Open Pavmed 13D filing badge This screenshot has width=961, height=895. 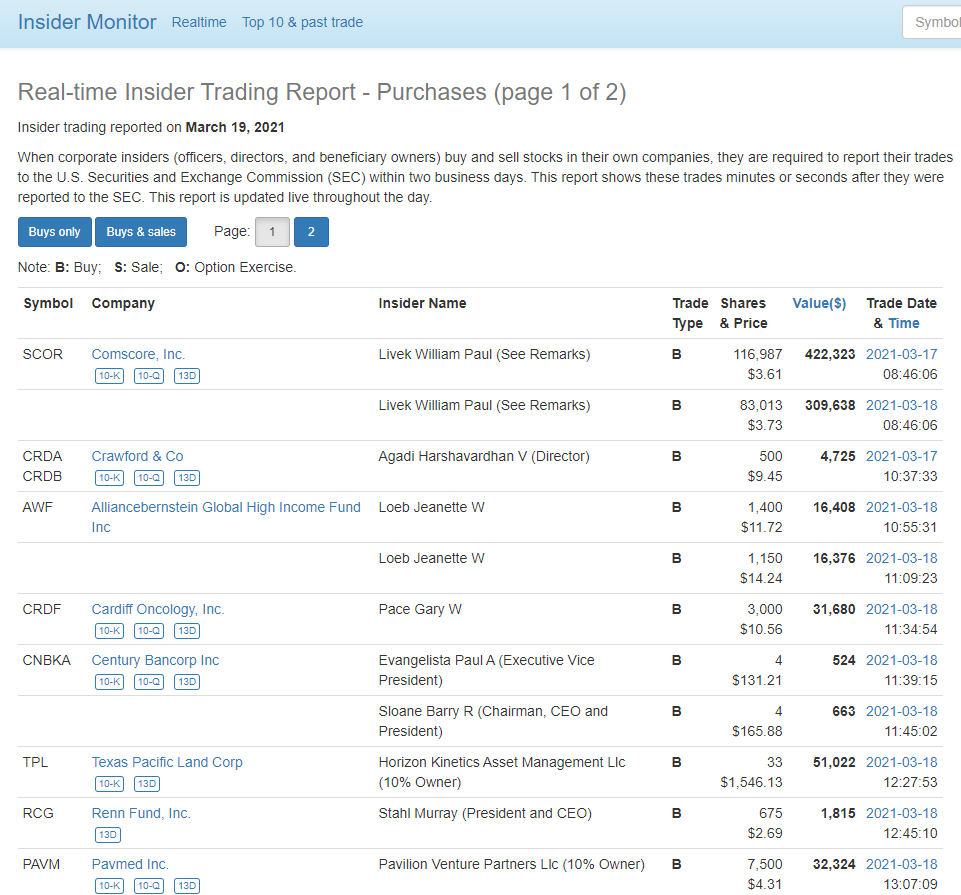pos(187,885)
